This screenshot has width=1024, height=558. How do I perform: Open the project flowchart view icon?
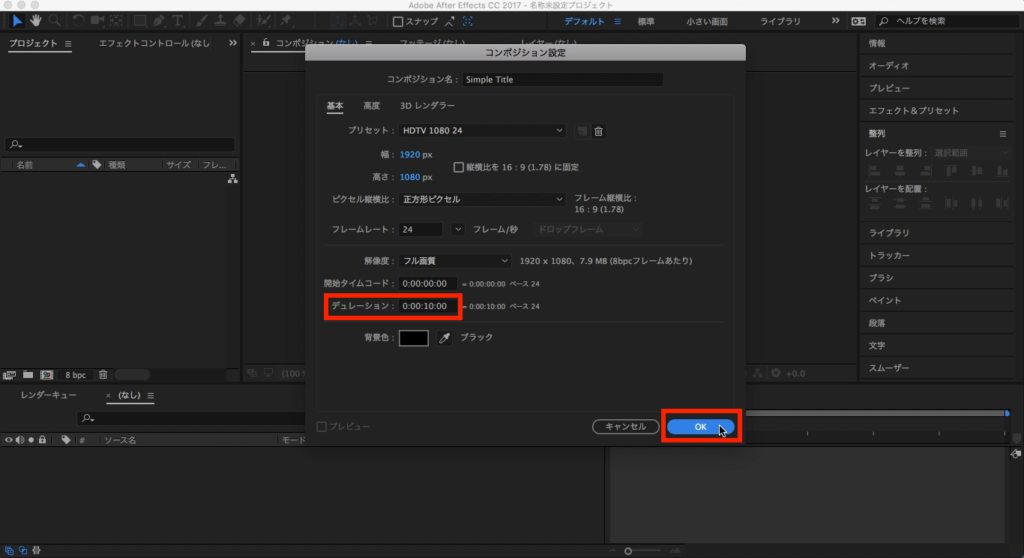tap(232, 178)
